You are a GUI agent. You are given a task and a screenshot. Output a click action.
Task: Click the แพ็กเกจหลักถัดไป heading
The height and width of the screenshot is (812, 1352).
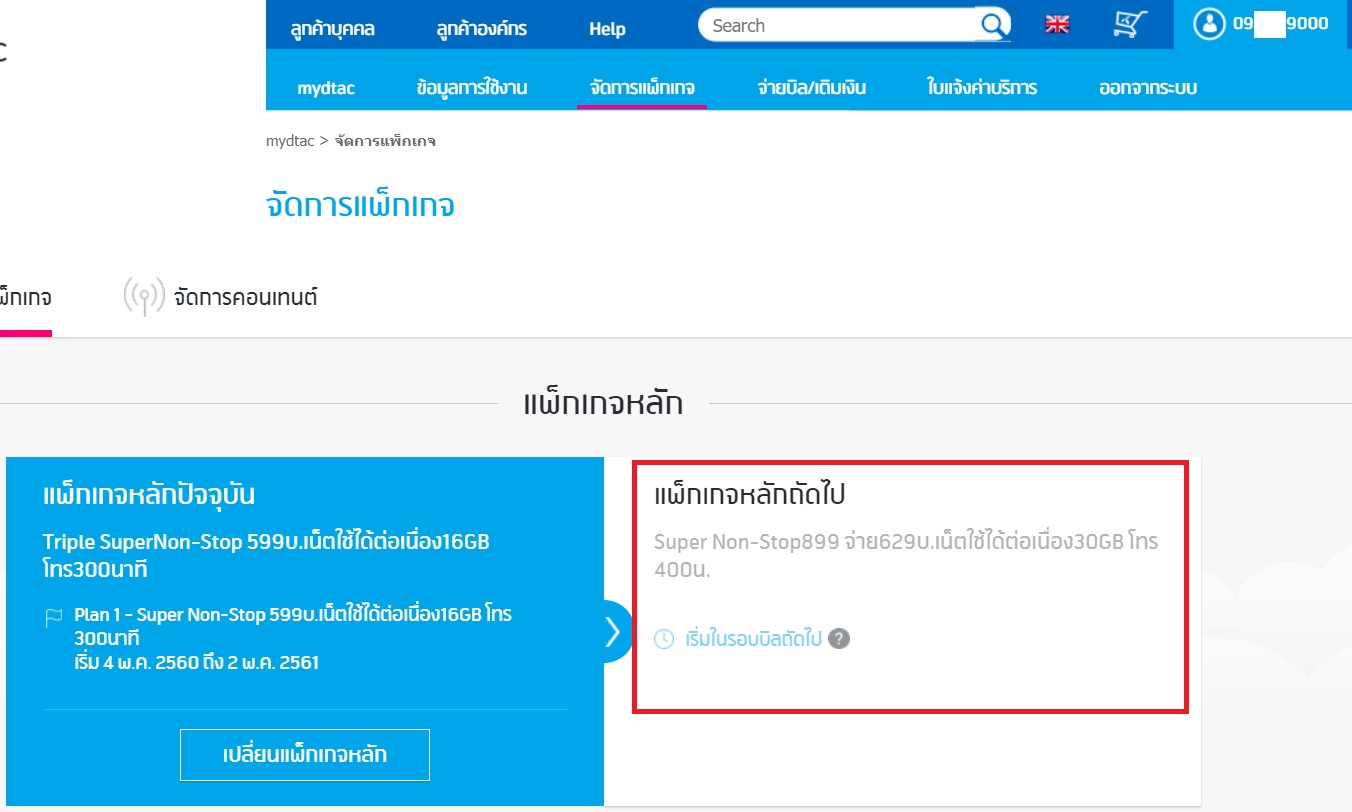click(x=751, y=495)
